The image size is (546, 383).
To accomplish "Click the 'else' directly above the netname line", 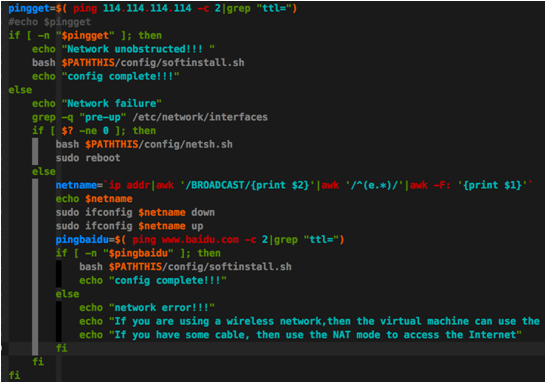I will 44,171.
